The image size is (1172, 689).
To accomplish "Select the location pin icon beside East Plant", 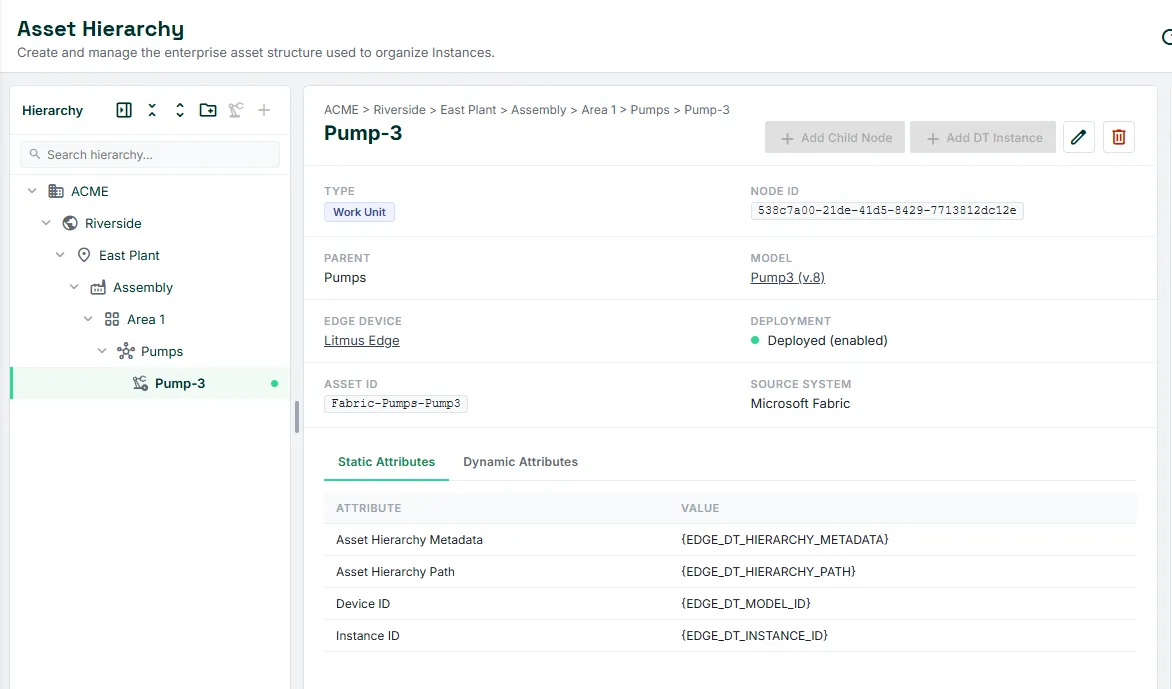I will tap(84, 256).
